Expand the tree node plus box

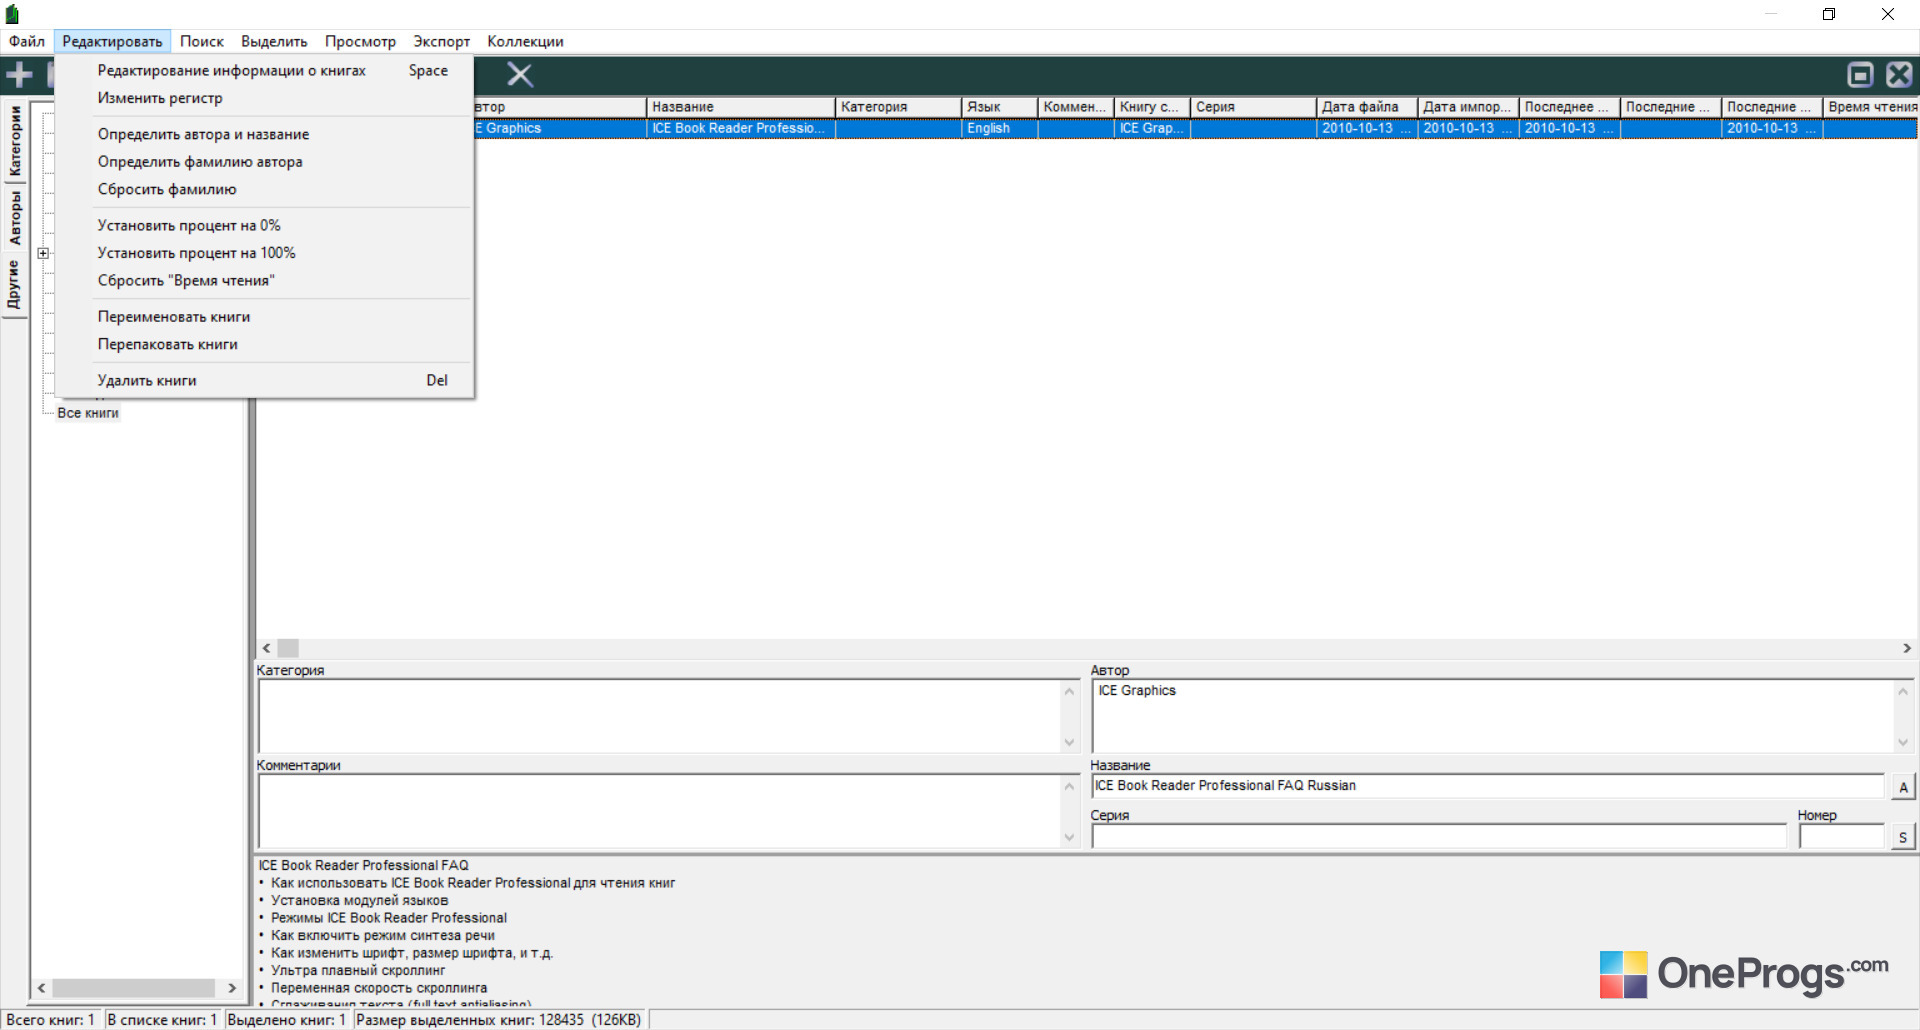tap(43, 253)
